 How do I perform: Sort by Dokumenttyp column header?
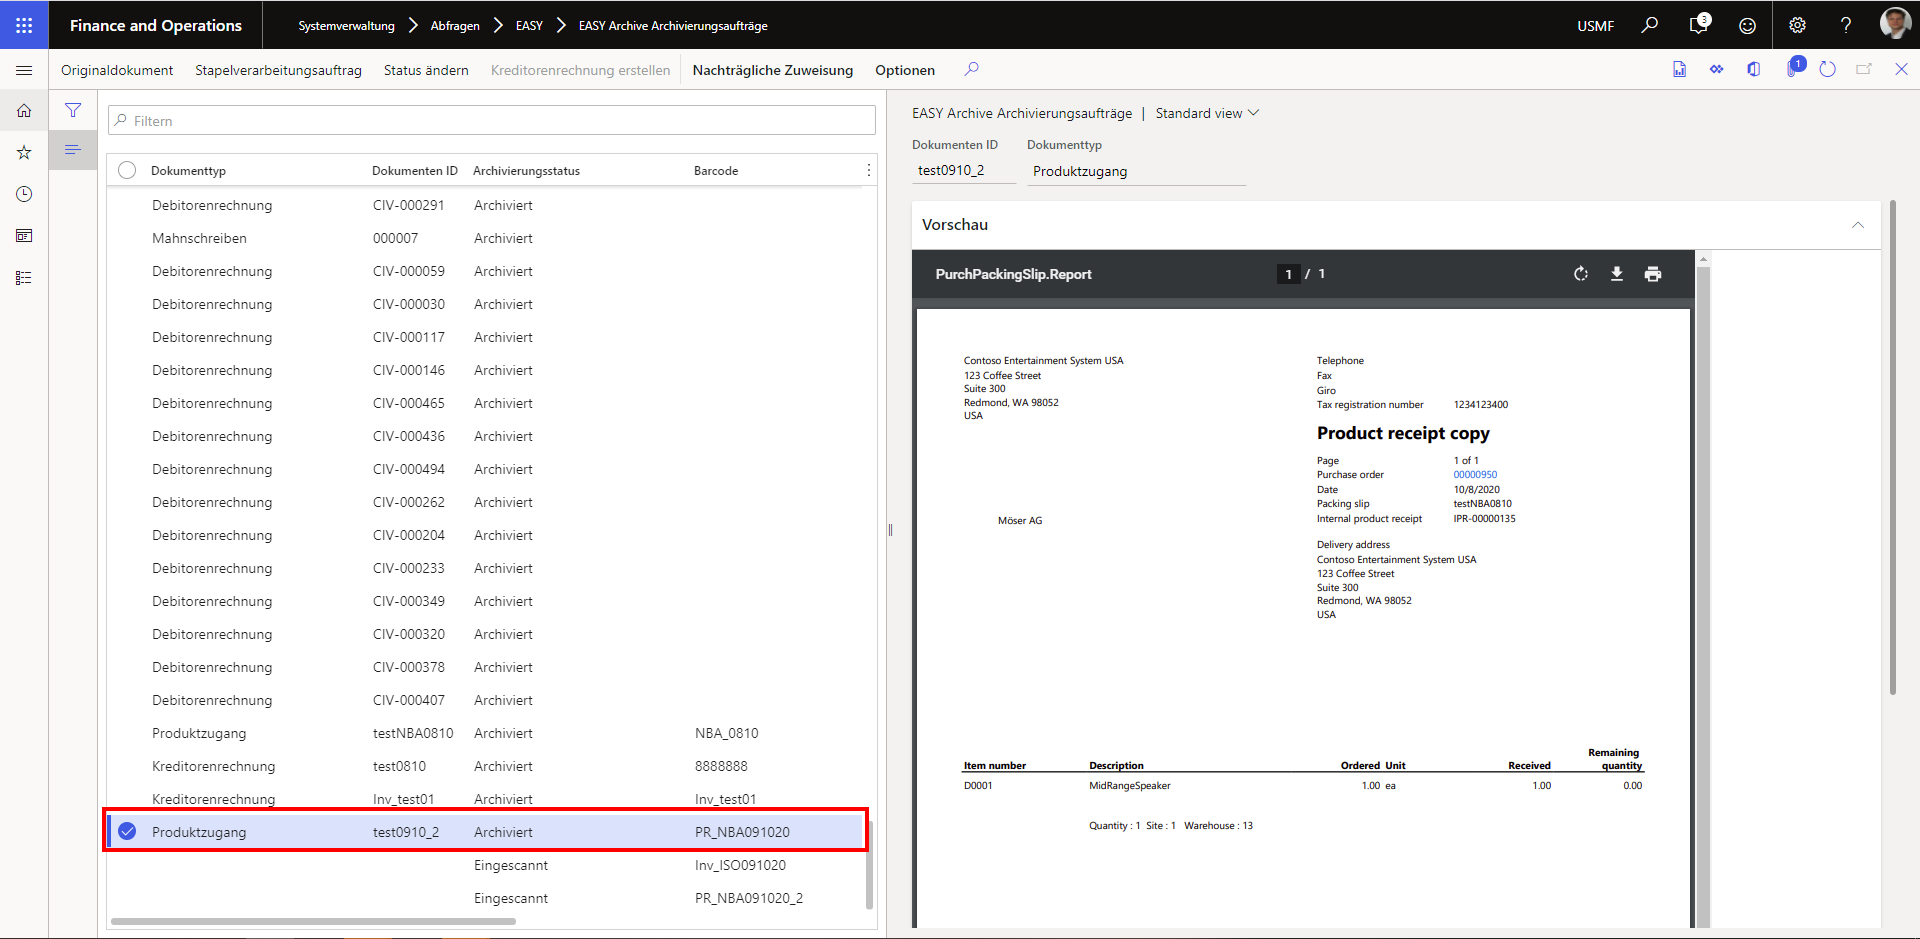188,171
